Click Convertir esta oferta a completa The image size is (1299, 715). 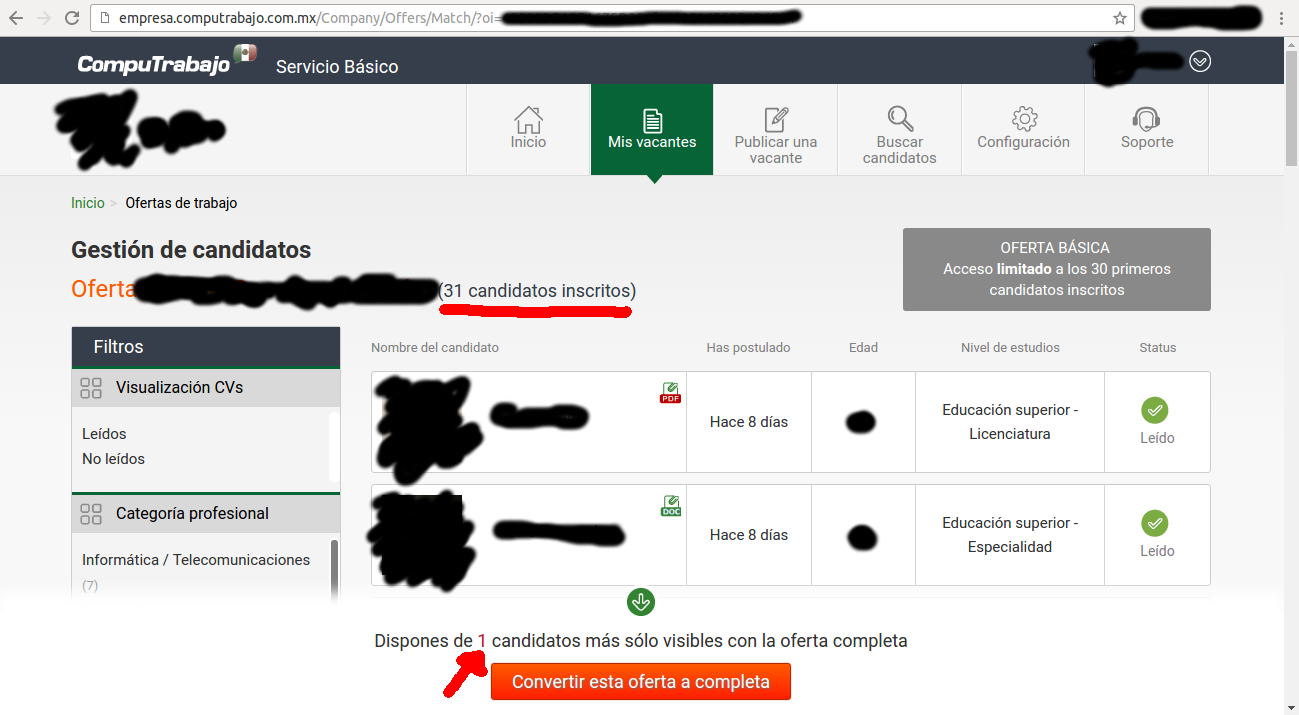641,682
